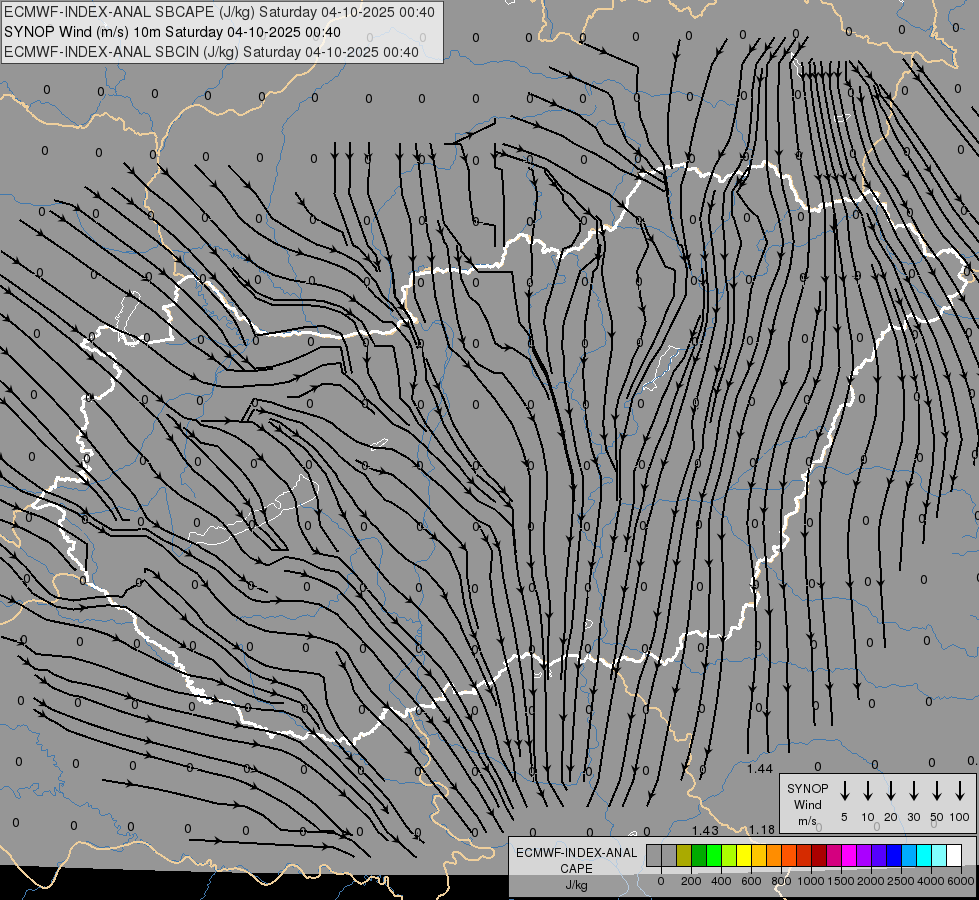Click the '800' tick label on CAPE scale

(x=781, y=881)
